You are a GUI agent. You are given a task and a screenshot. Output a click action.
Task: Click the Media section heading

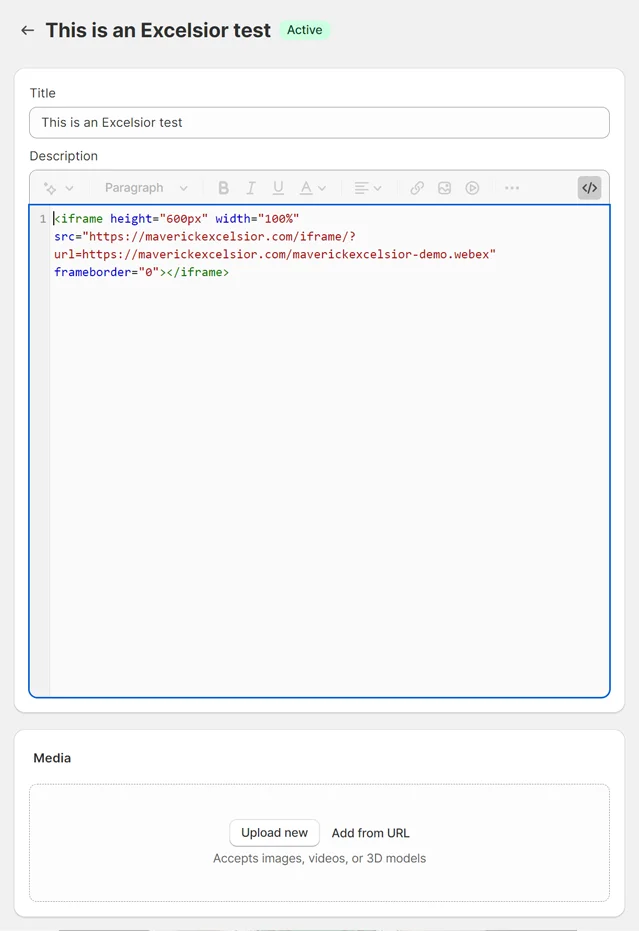(x=52, y=758)
